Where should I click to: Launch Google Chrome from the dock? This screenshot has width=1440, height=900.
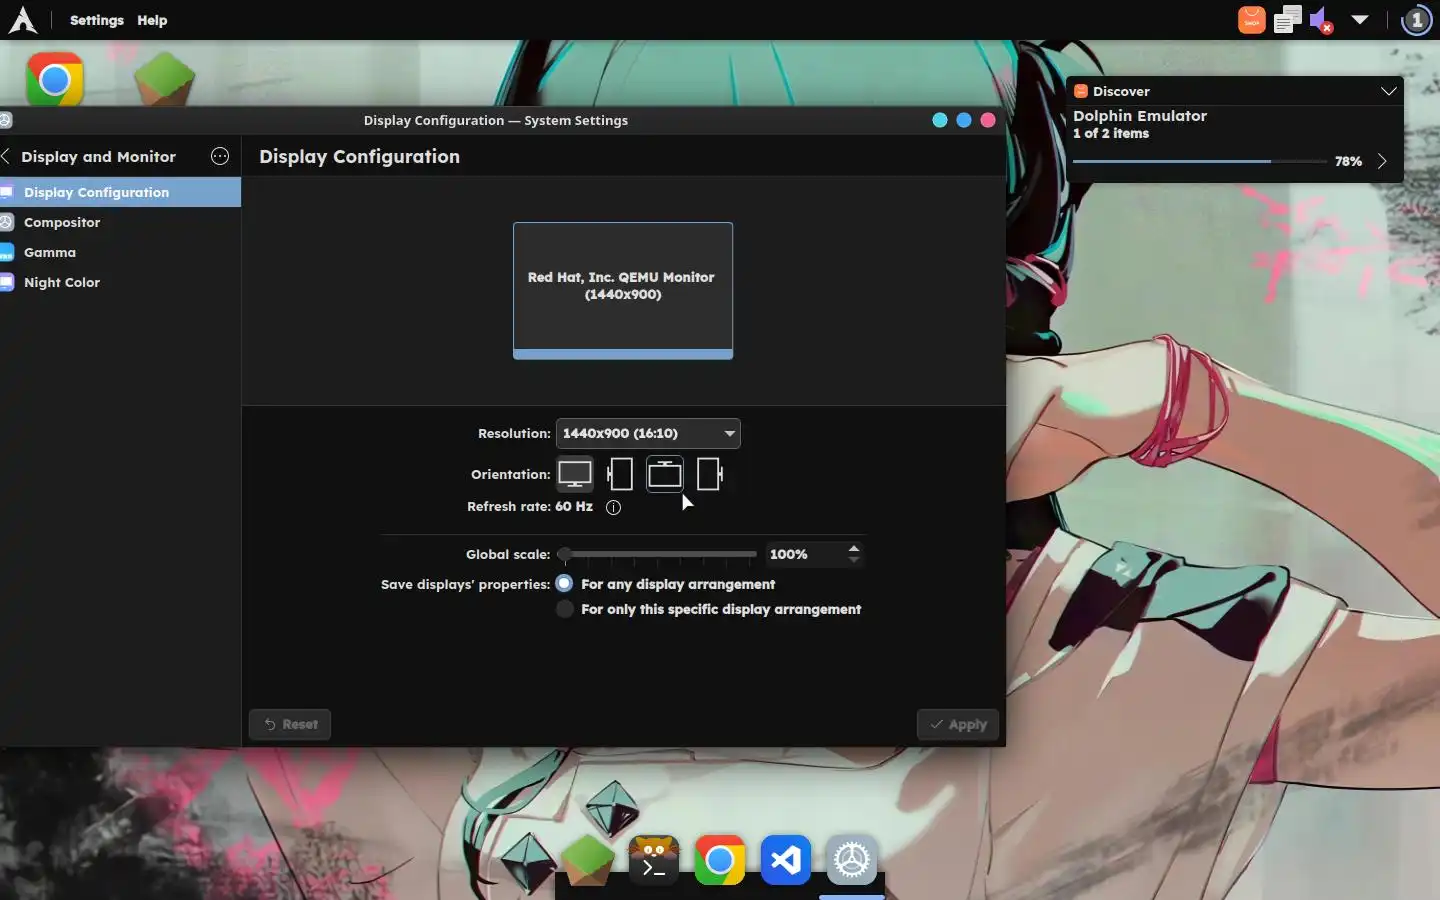pos(720,859)
